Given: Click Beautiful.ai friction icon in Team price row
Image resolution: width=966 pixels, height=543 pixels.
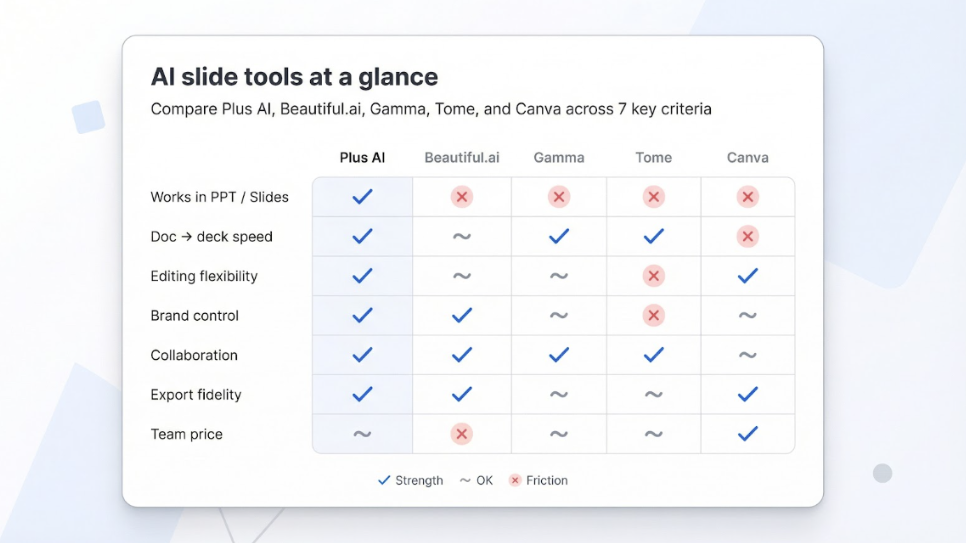Looking at the screenshot, I should [x=461, y=434].
